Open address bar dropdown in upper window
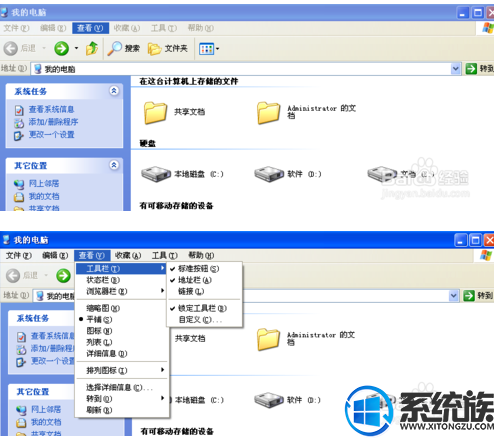494x439 pixels. [x=456, y=69]
